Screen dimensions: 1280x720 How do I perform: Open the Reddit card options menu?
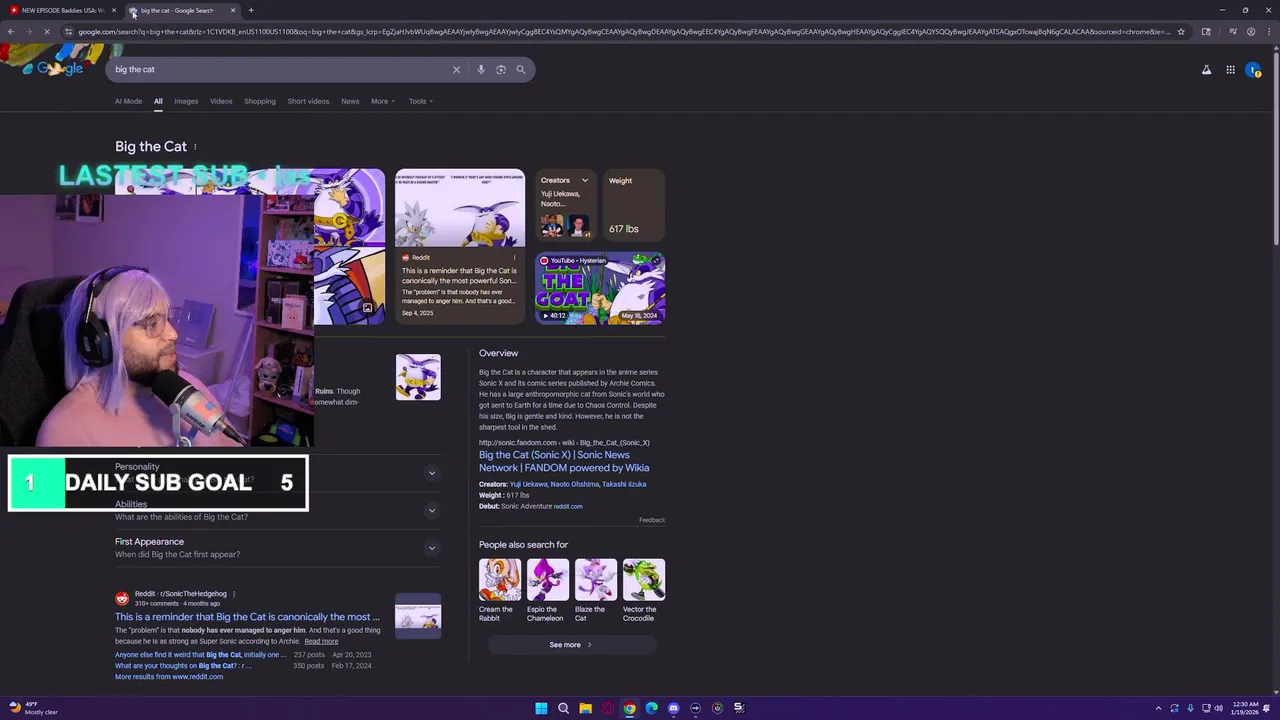coord(514,257)
